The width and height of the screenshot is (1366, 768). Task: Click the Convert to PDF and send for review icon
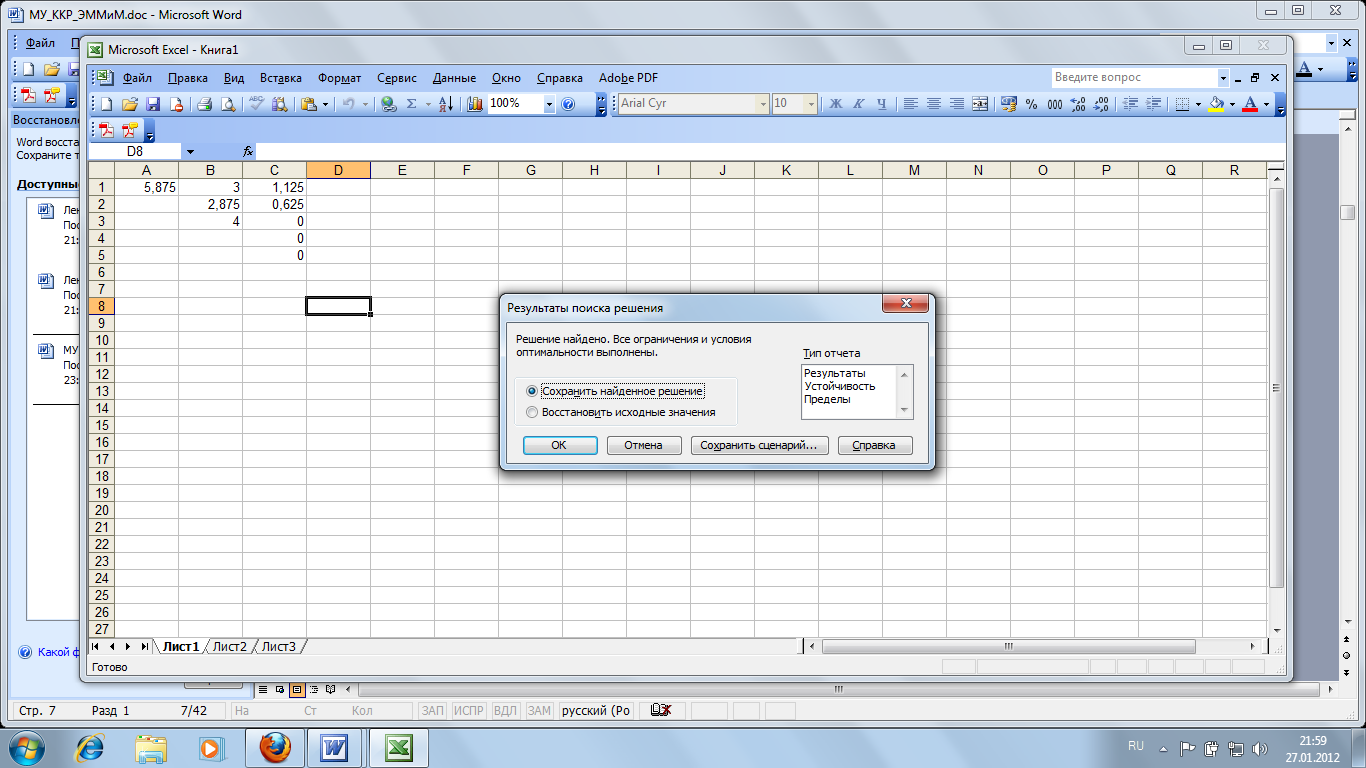(129, 131)
